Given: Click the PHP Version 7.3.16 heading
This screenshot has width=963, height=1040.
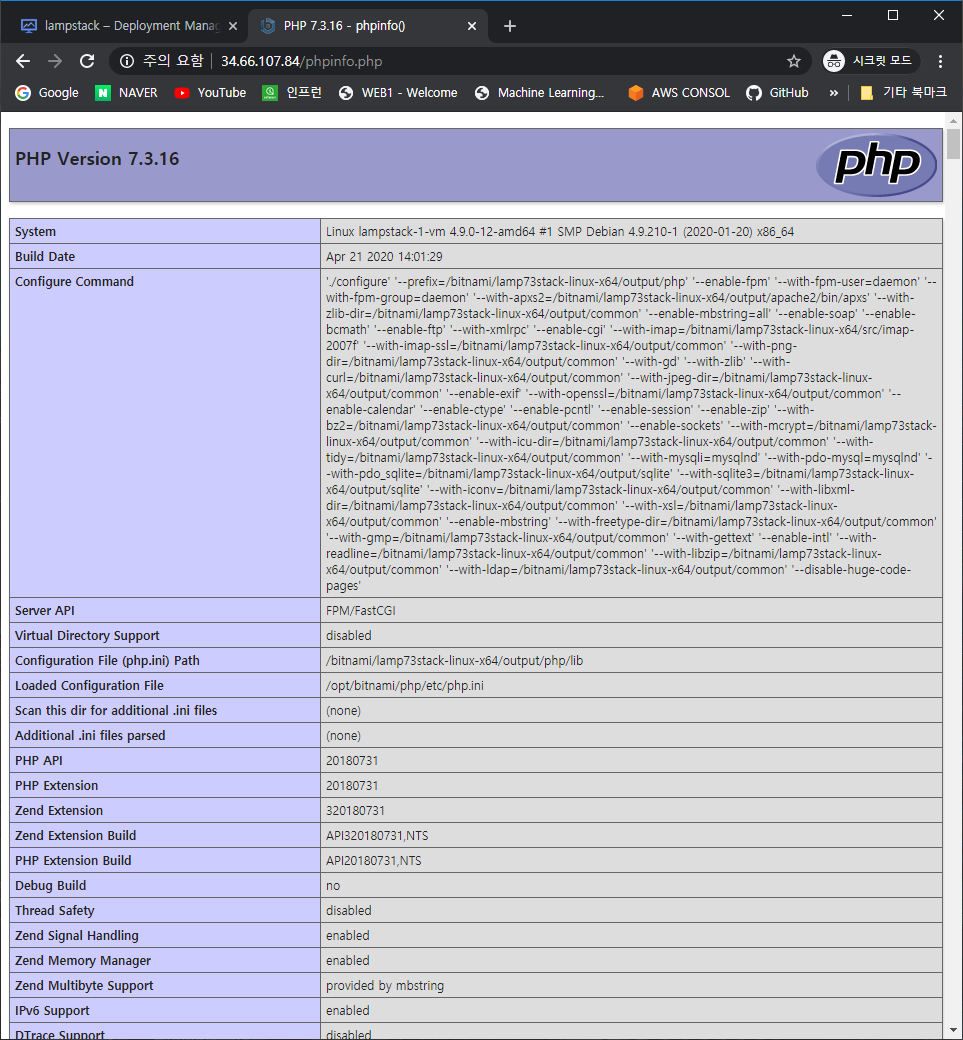Looking at the screenshot, I should (97, 159).
